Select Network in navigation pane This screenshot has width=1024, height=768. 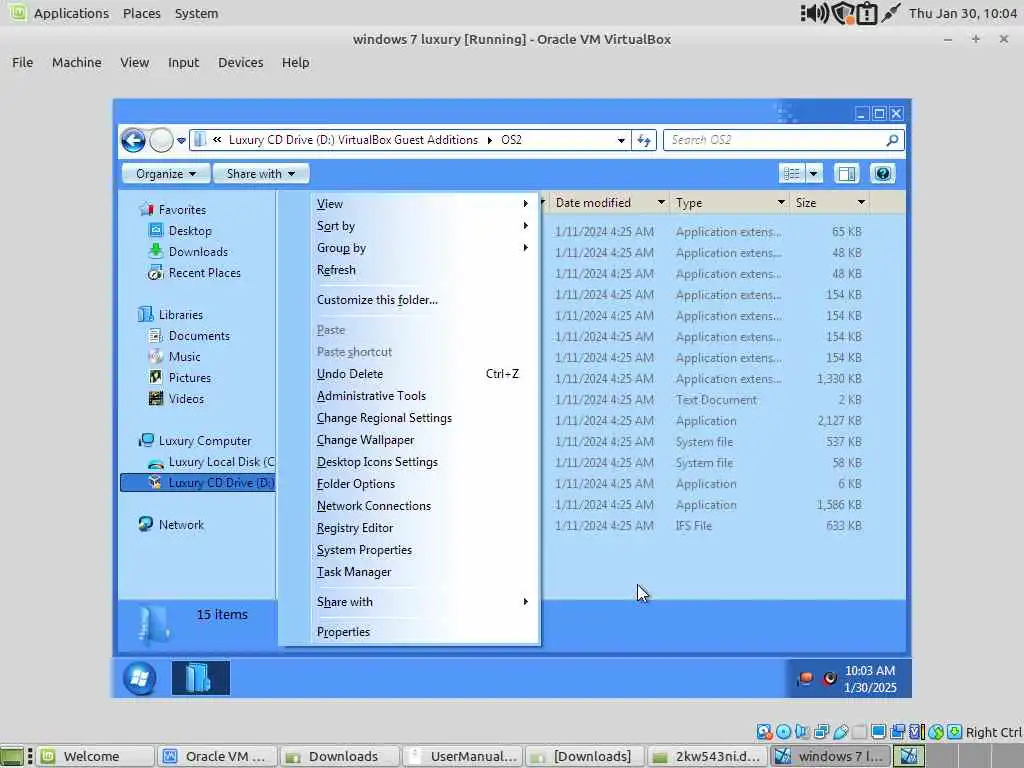click(181, 524)
